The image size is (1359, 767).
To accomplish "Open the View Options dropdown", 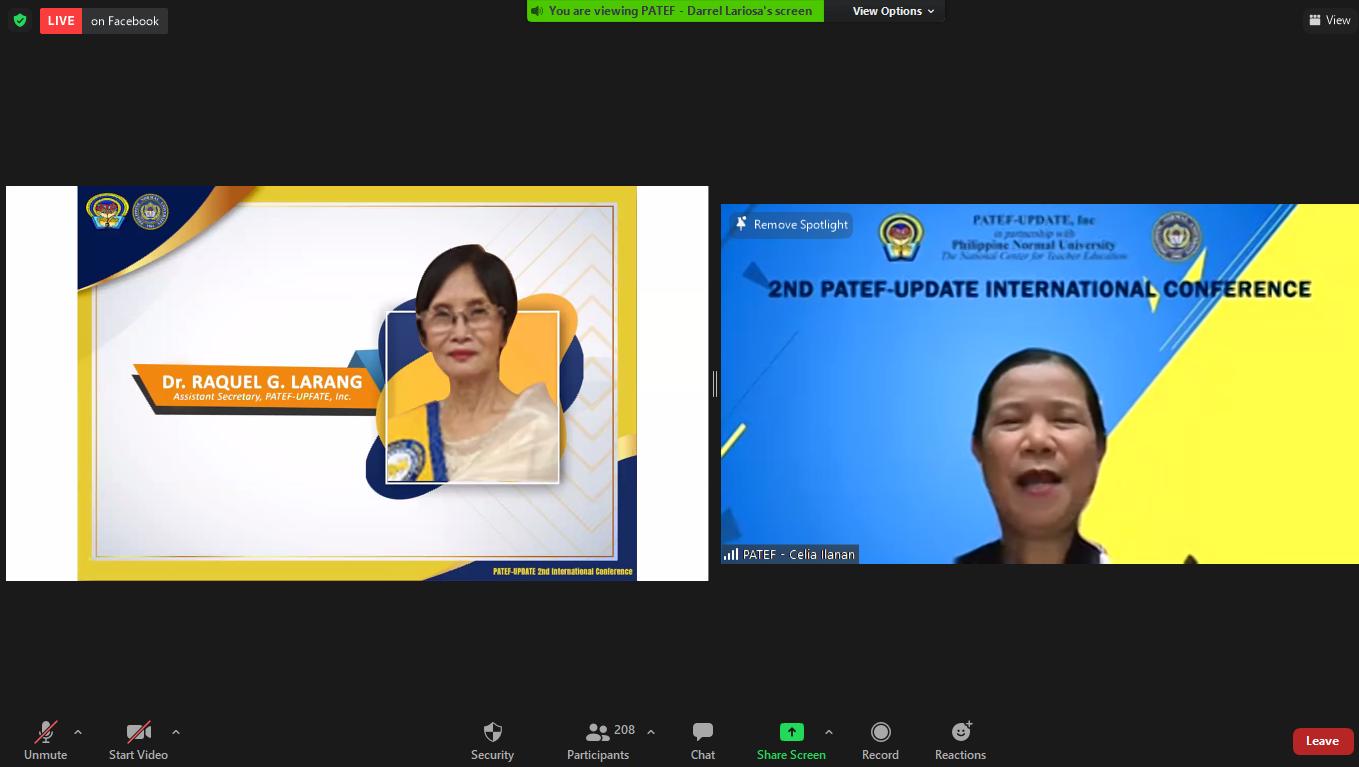I will [x=892, y=11].
